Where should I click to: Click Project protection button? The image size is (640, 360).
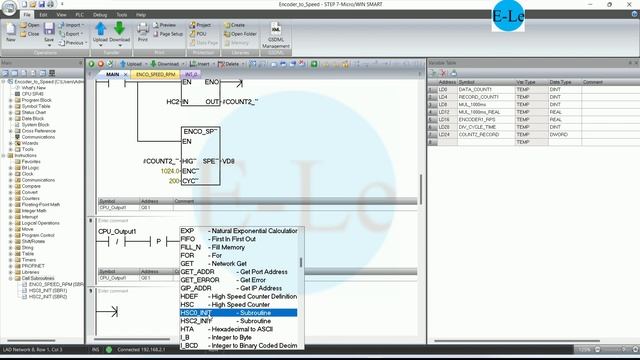click(200, 25)
